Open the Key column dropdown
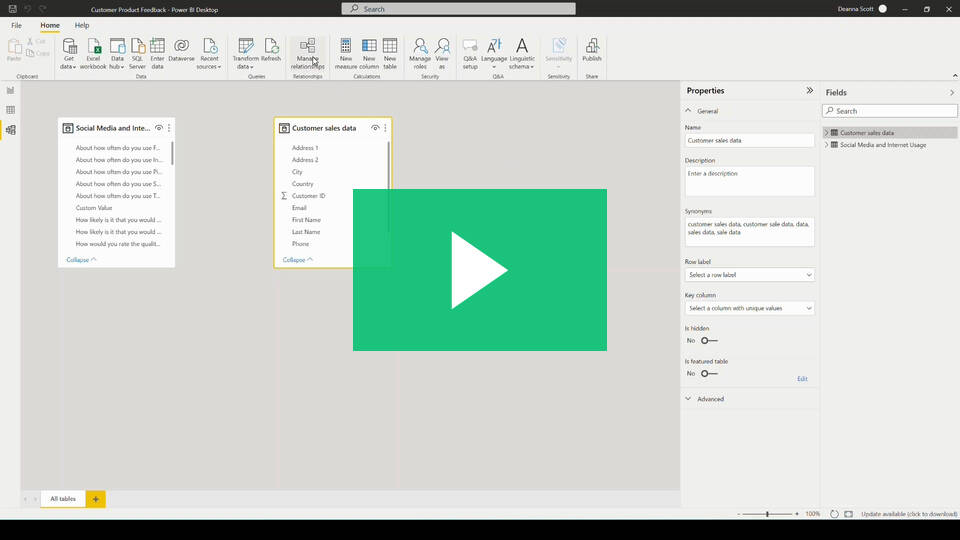960x540 pixels. point(749,308)
